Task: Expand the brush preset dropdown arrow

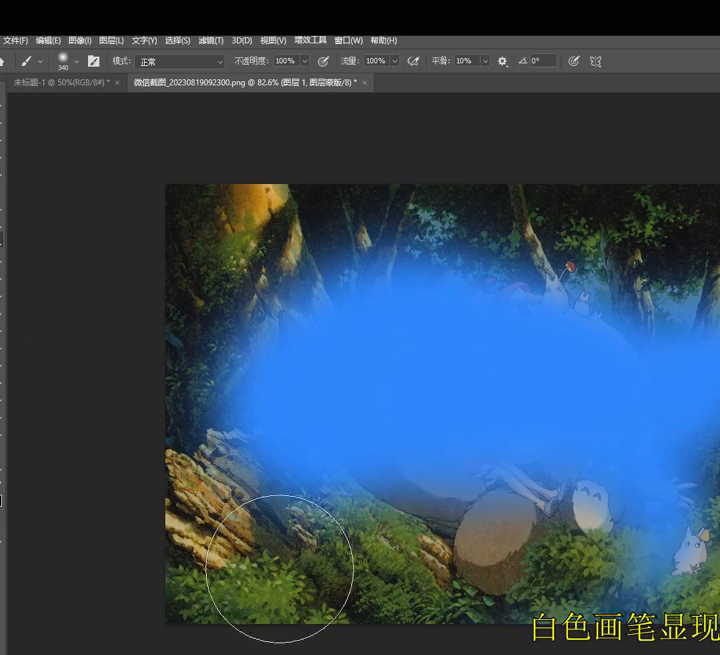Action: click(x=77, y=62)
